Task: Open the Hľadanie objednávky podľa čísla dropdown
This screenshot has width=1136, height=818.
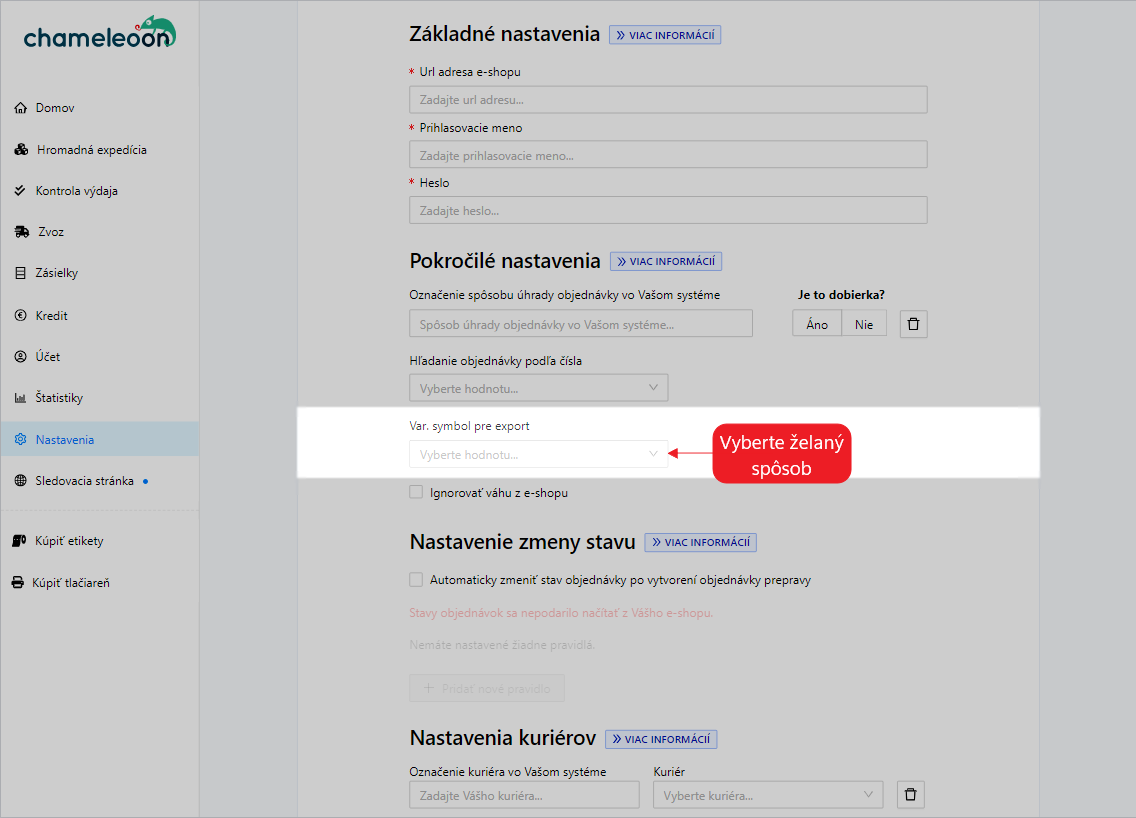Action: click(538, 387)
